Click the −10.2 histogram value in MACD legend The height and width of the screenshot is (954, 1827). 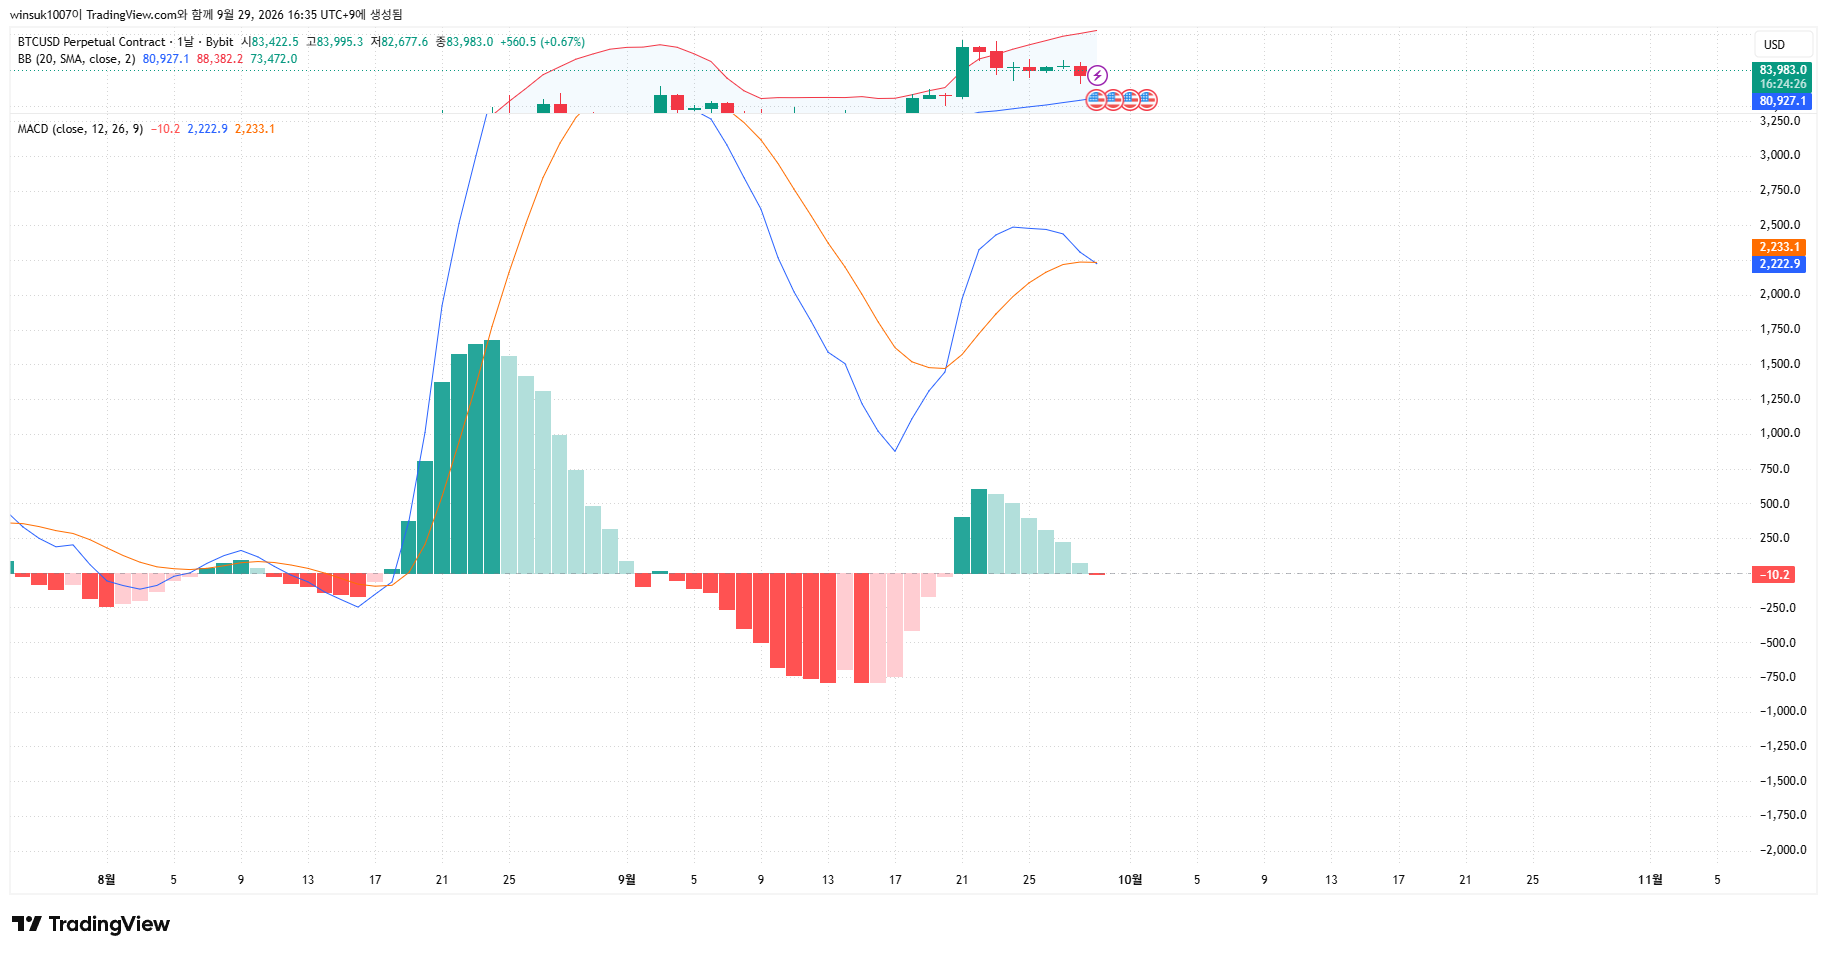pos(166,129)
